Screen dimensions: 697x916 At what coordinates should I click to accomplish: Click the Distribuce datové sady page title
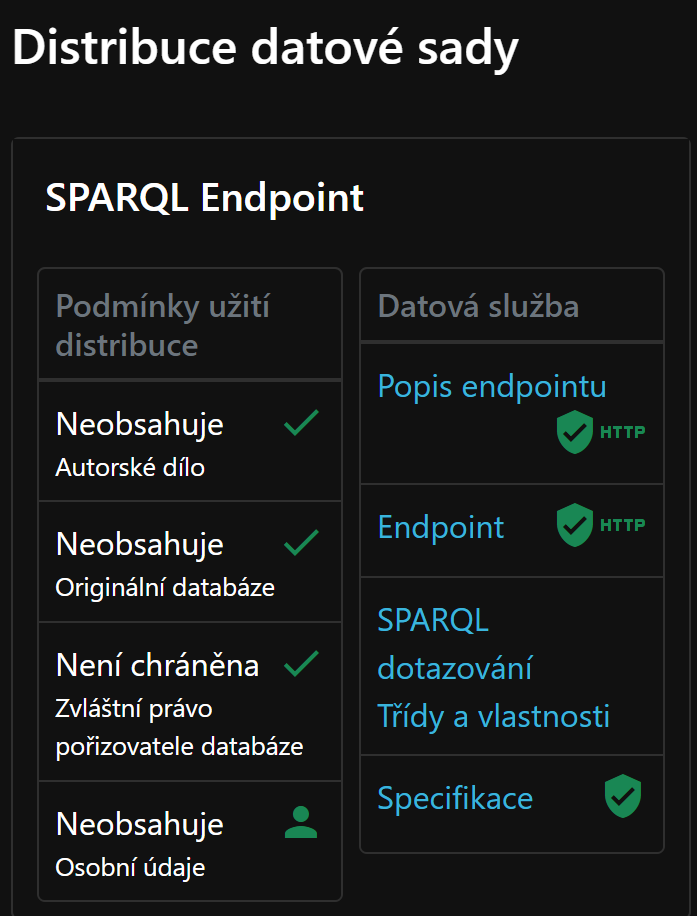(264, 46)
